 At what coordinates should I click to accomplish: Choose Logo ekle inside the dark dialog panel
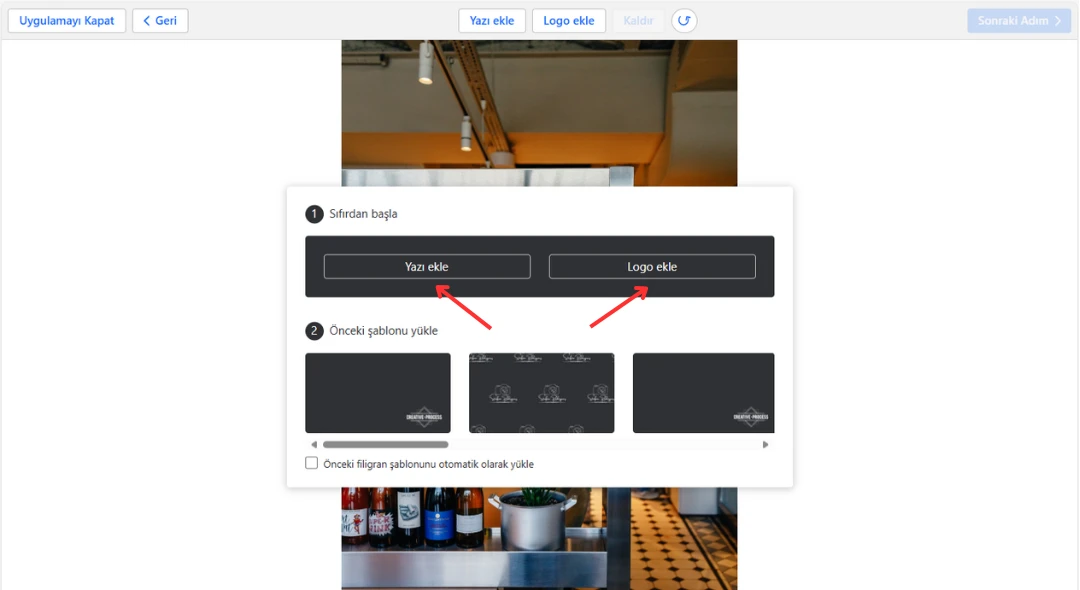[652, 267]
